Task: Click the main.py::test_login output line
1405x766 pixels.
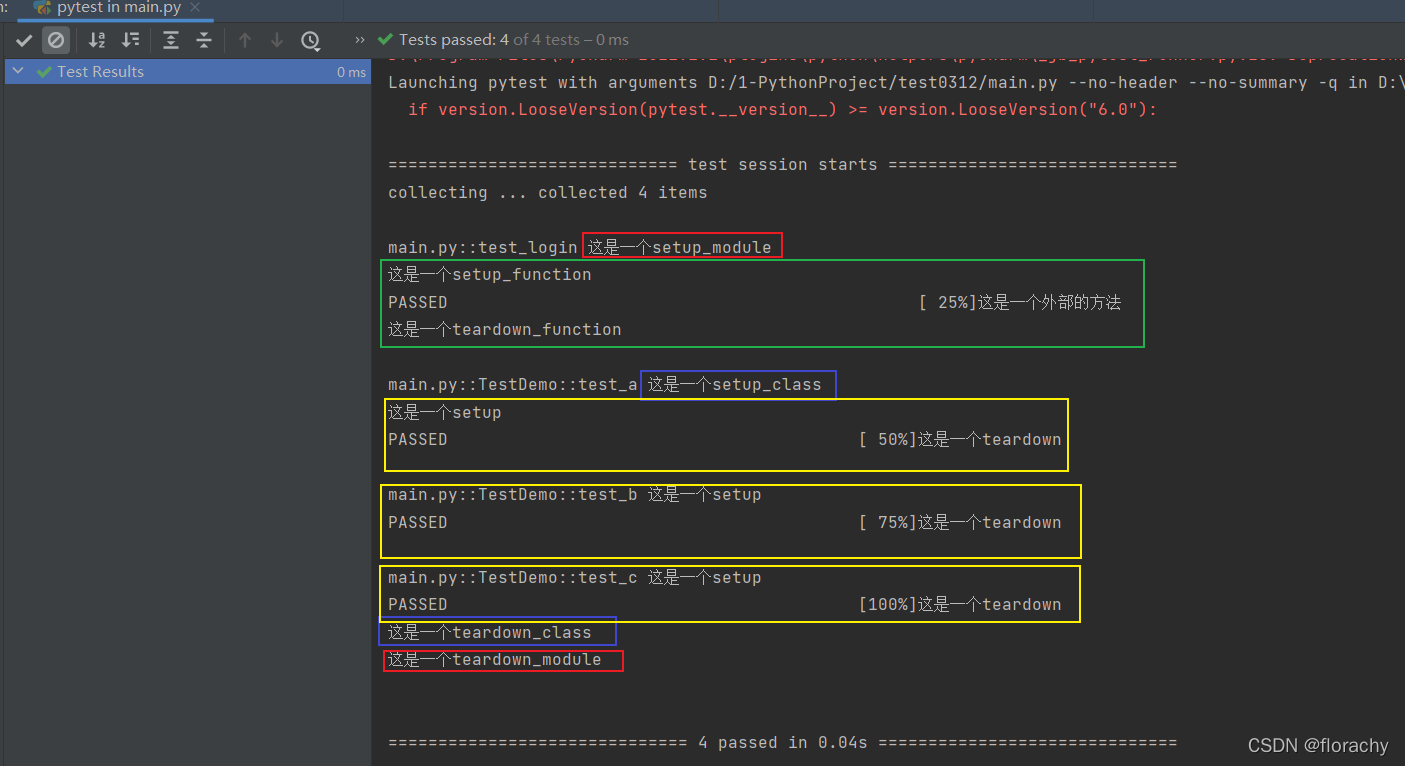Action: [483, 247]
